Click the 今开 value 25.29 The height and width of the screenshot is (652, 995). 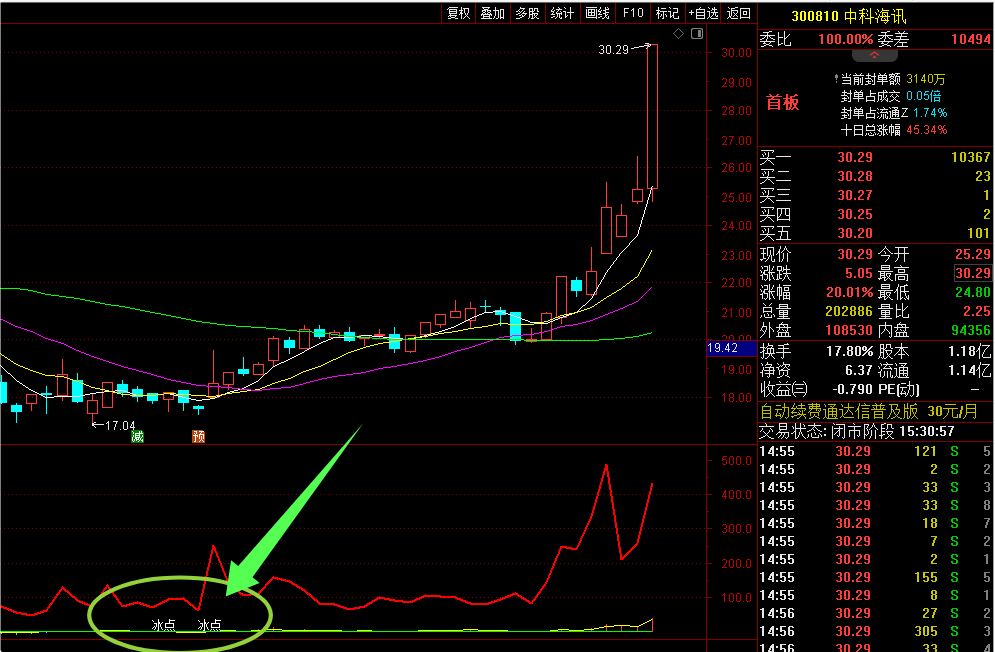coord(973,255)
